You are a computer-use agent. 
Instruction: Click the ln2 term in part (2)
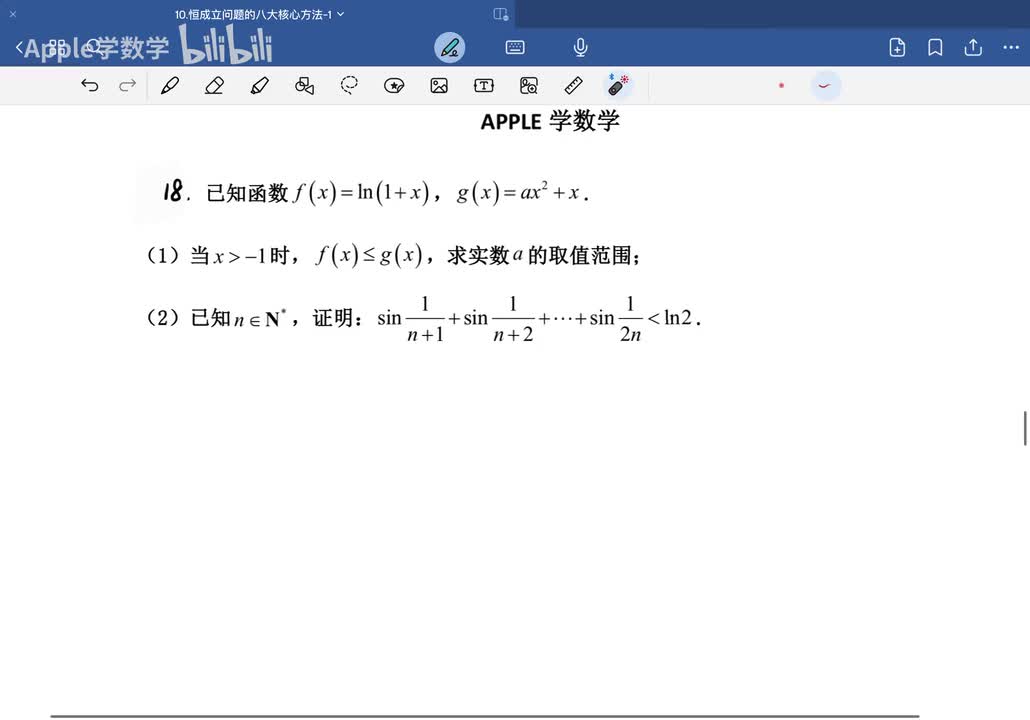pyautogui.click(x=677, y=318)
